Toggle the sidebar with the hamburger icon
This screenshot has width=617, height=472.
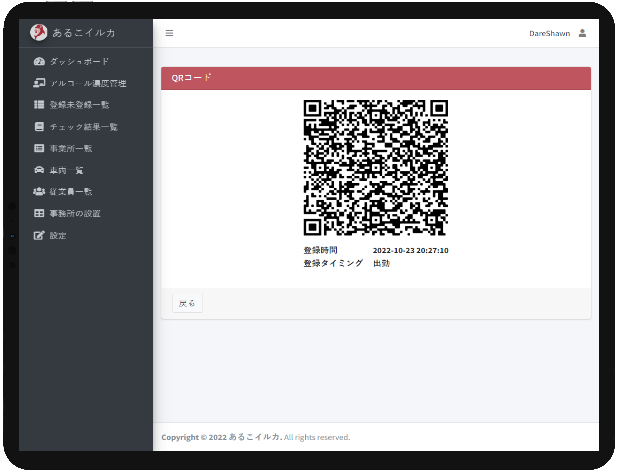click(x=169, y=33)
